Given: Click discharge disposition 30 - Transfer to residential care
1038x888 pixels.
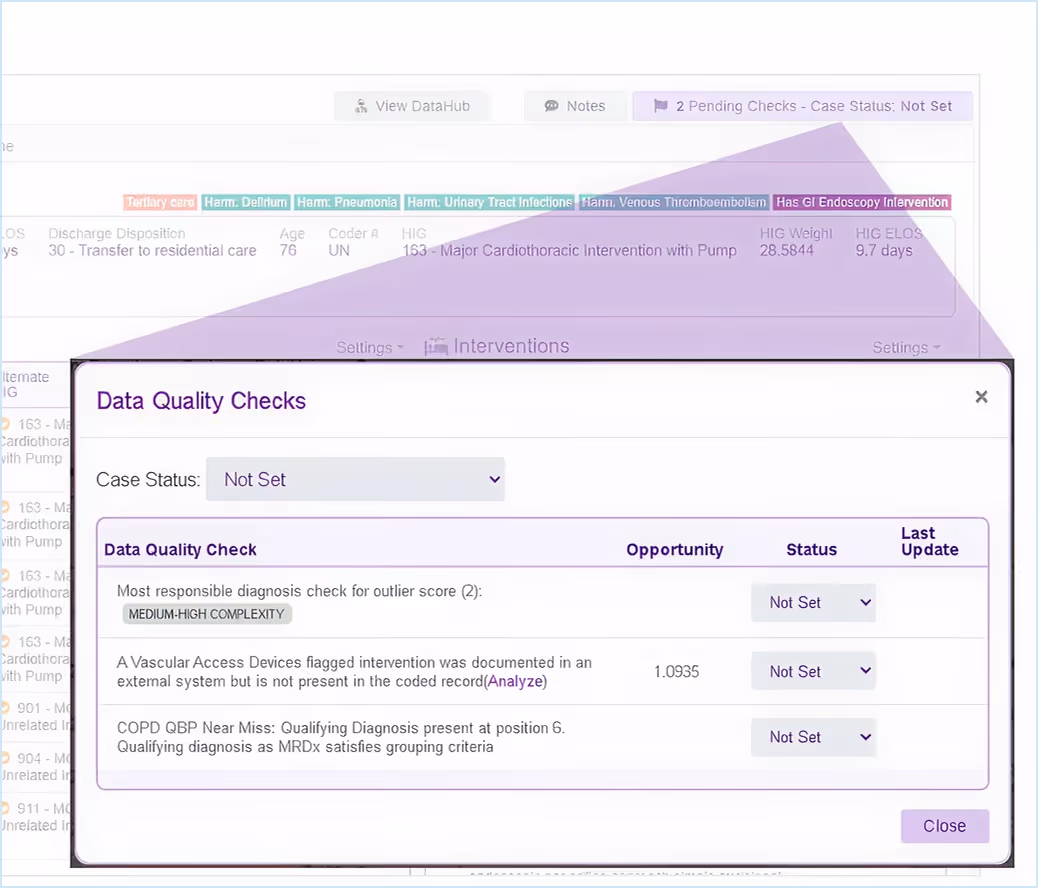Looking at the screenshot, I should 152,250.
